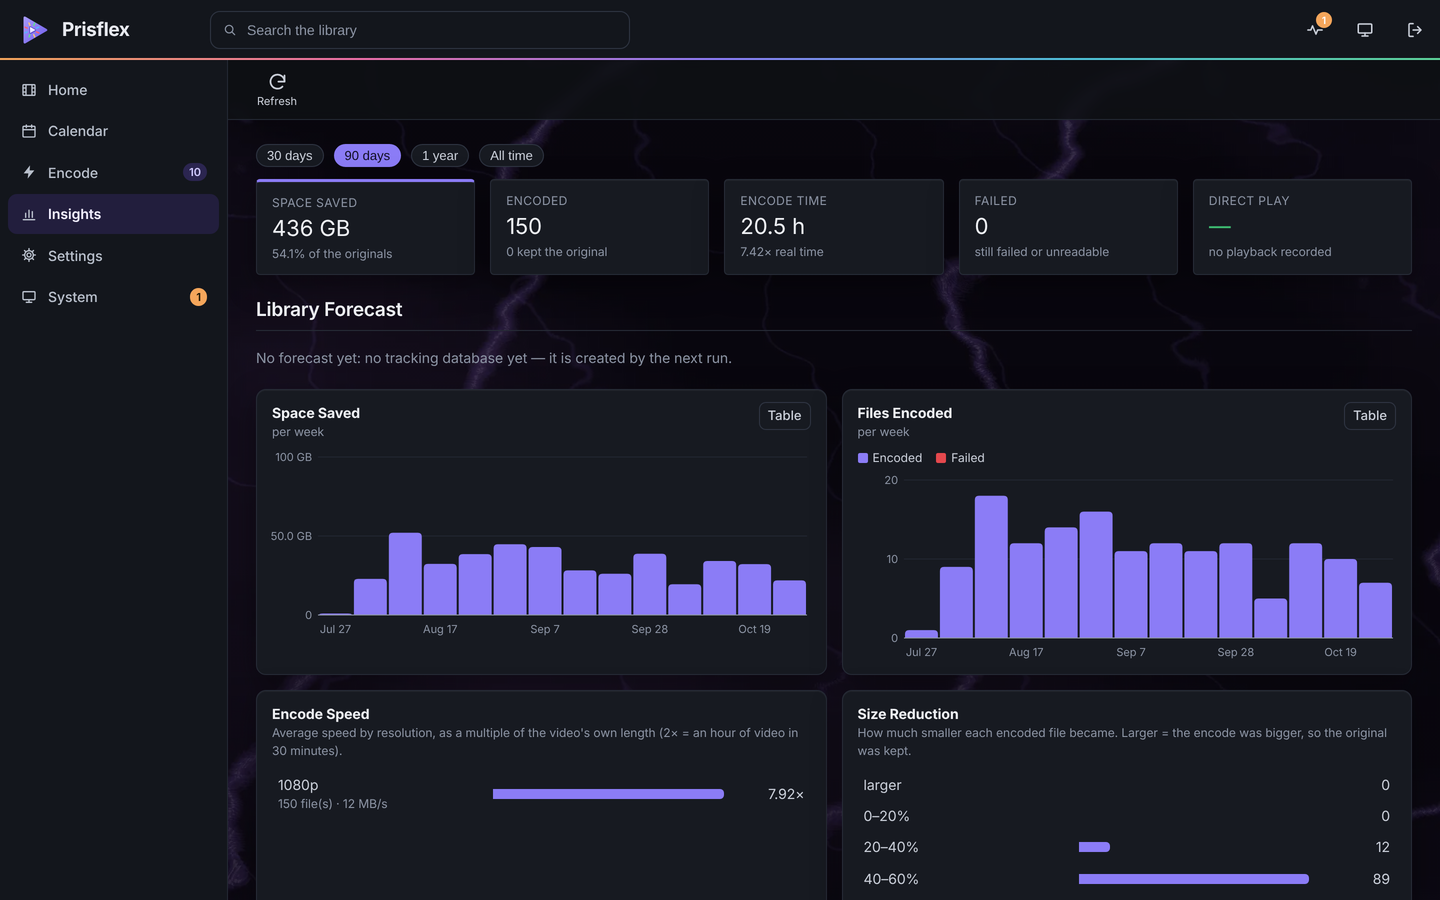The height and width of the screenshot is (900, 1440).
Task: Open the Settings page
Action: [113, 256]
